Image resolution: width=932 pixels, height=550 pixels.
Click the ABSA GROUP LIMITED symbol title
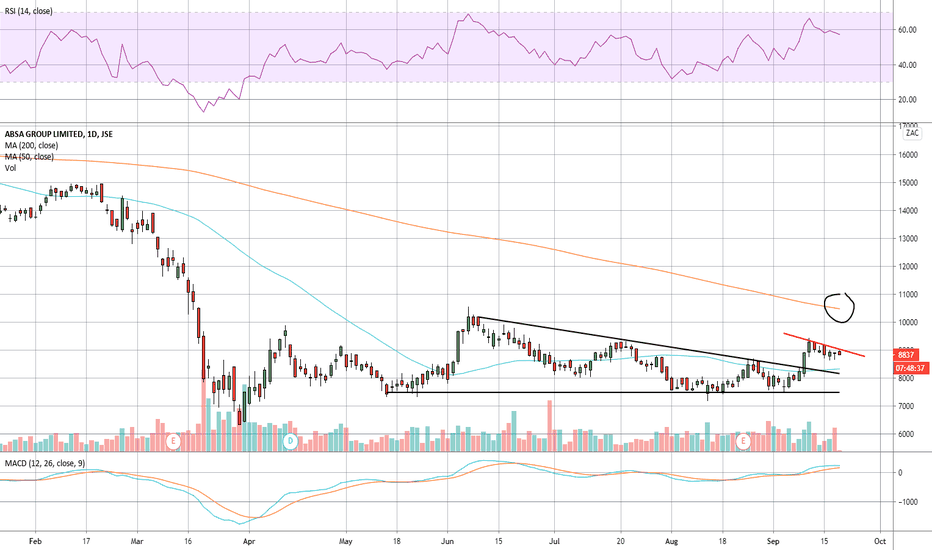click(58, 134)
